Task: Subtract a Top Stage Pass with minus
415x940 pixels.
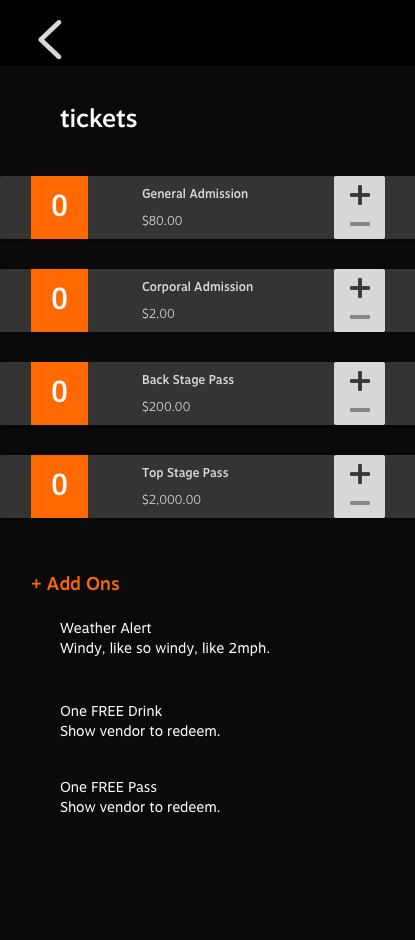Action: pyautogui.click(x=359, y=503)
